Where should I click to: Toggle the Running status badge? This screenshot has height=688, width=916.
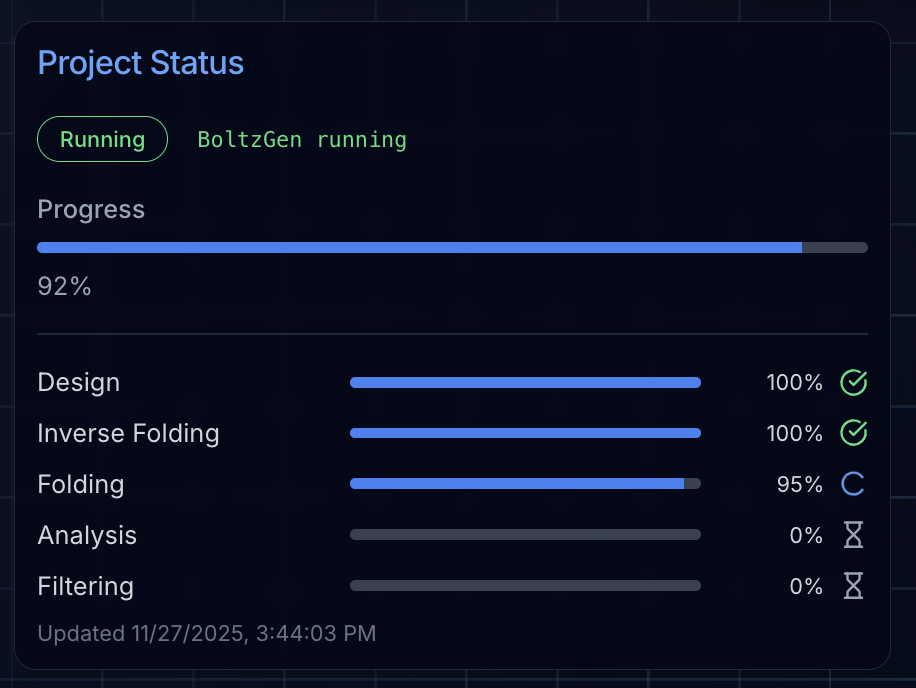click(x=102, y=139)
